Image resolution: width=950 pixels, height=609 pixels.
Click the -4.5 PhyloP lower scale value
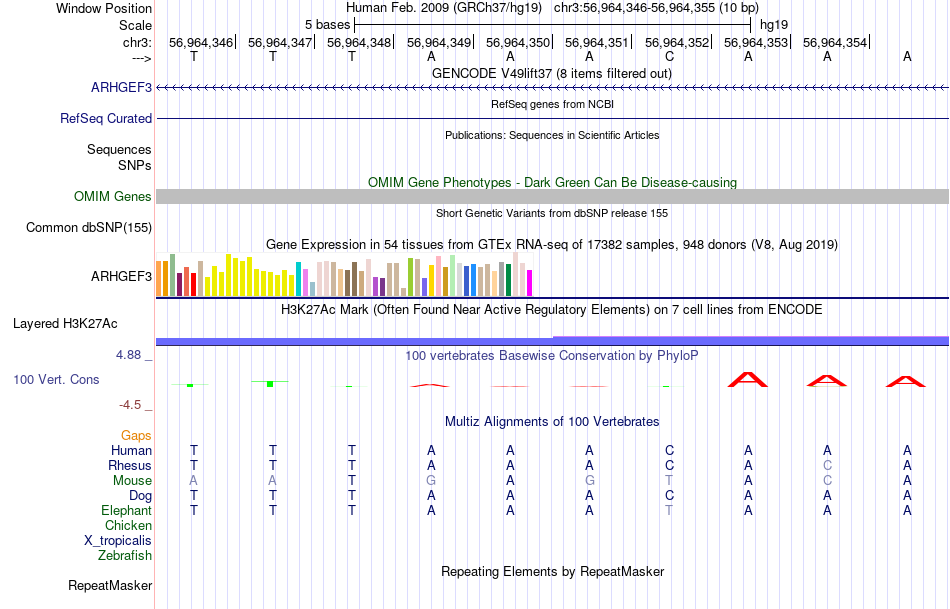(130, 405)
